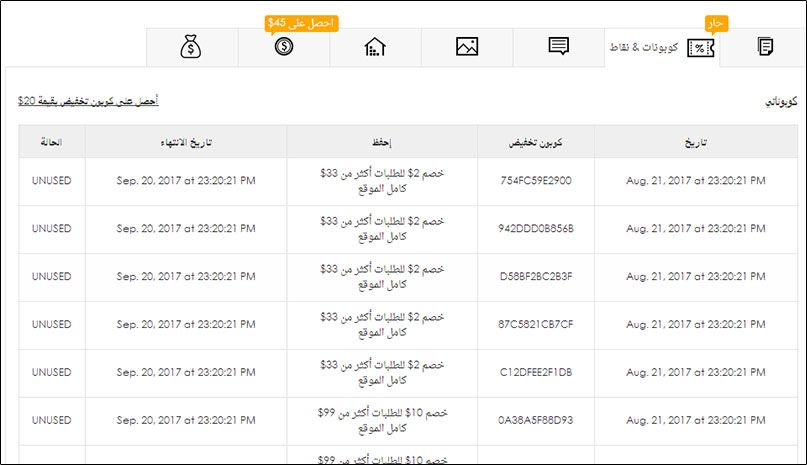Click $2 discount description of coupon 754FC59E2900
Image resolution: width=807 pixels, height=465 pixels.
(382, 181)
